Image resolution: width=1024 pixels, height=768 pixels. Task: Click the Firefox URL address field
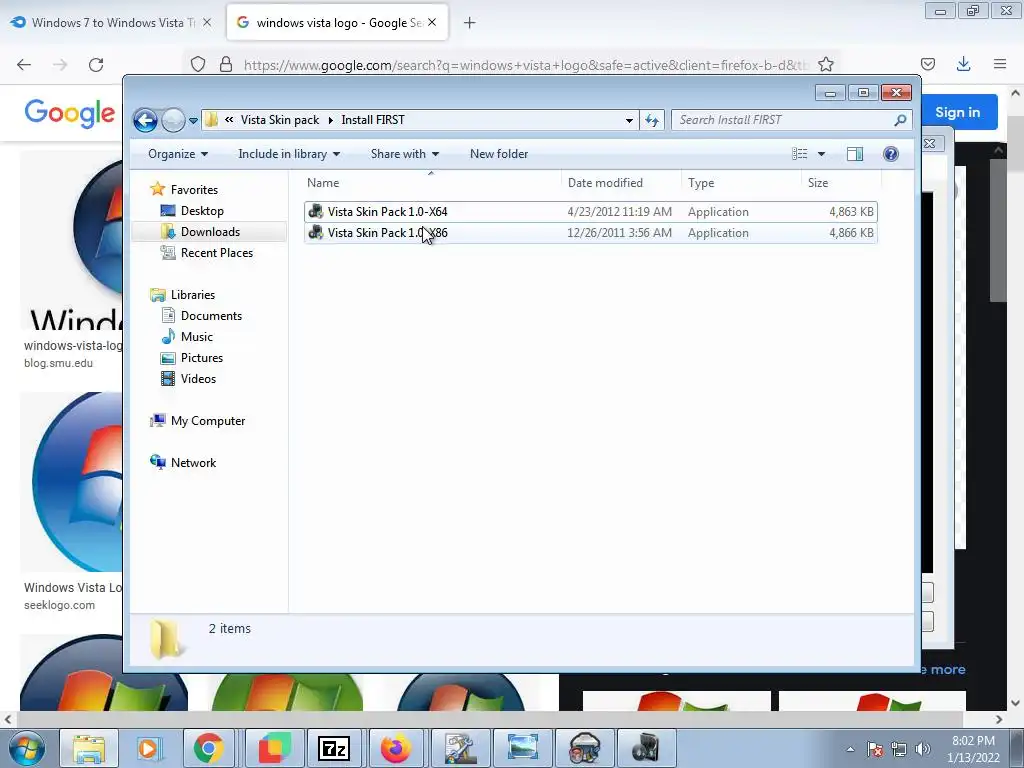[526, 65]
